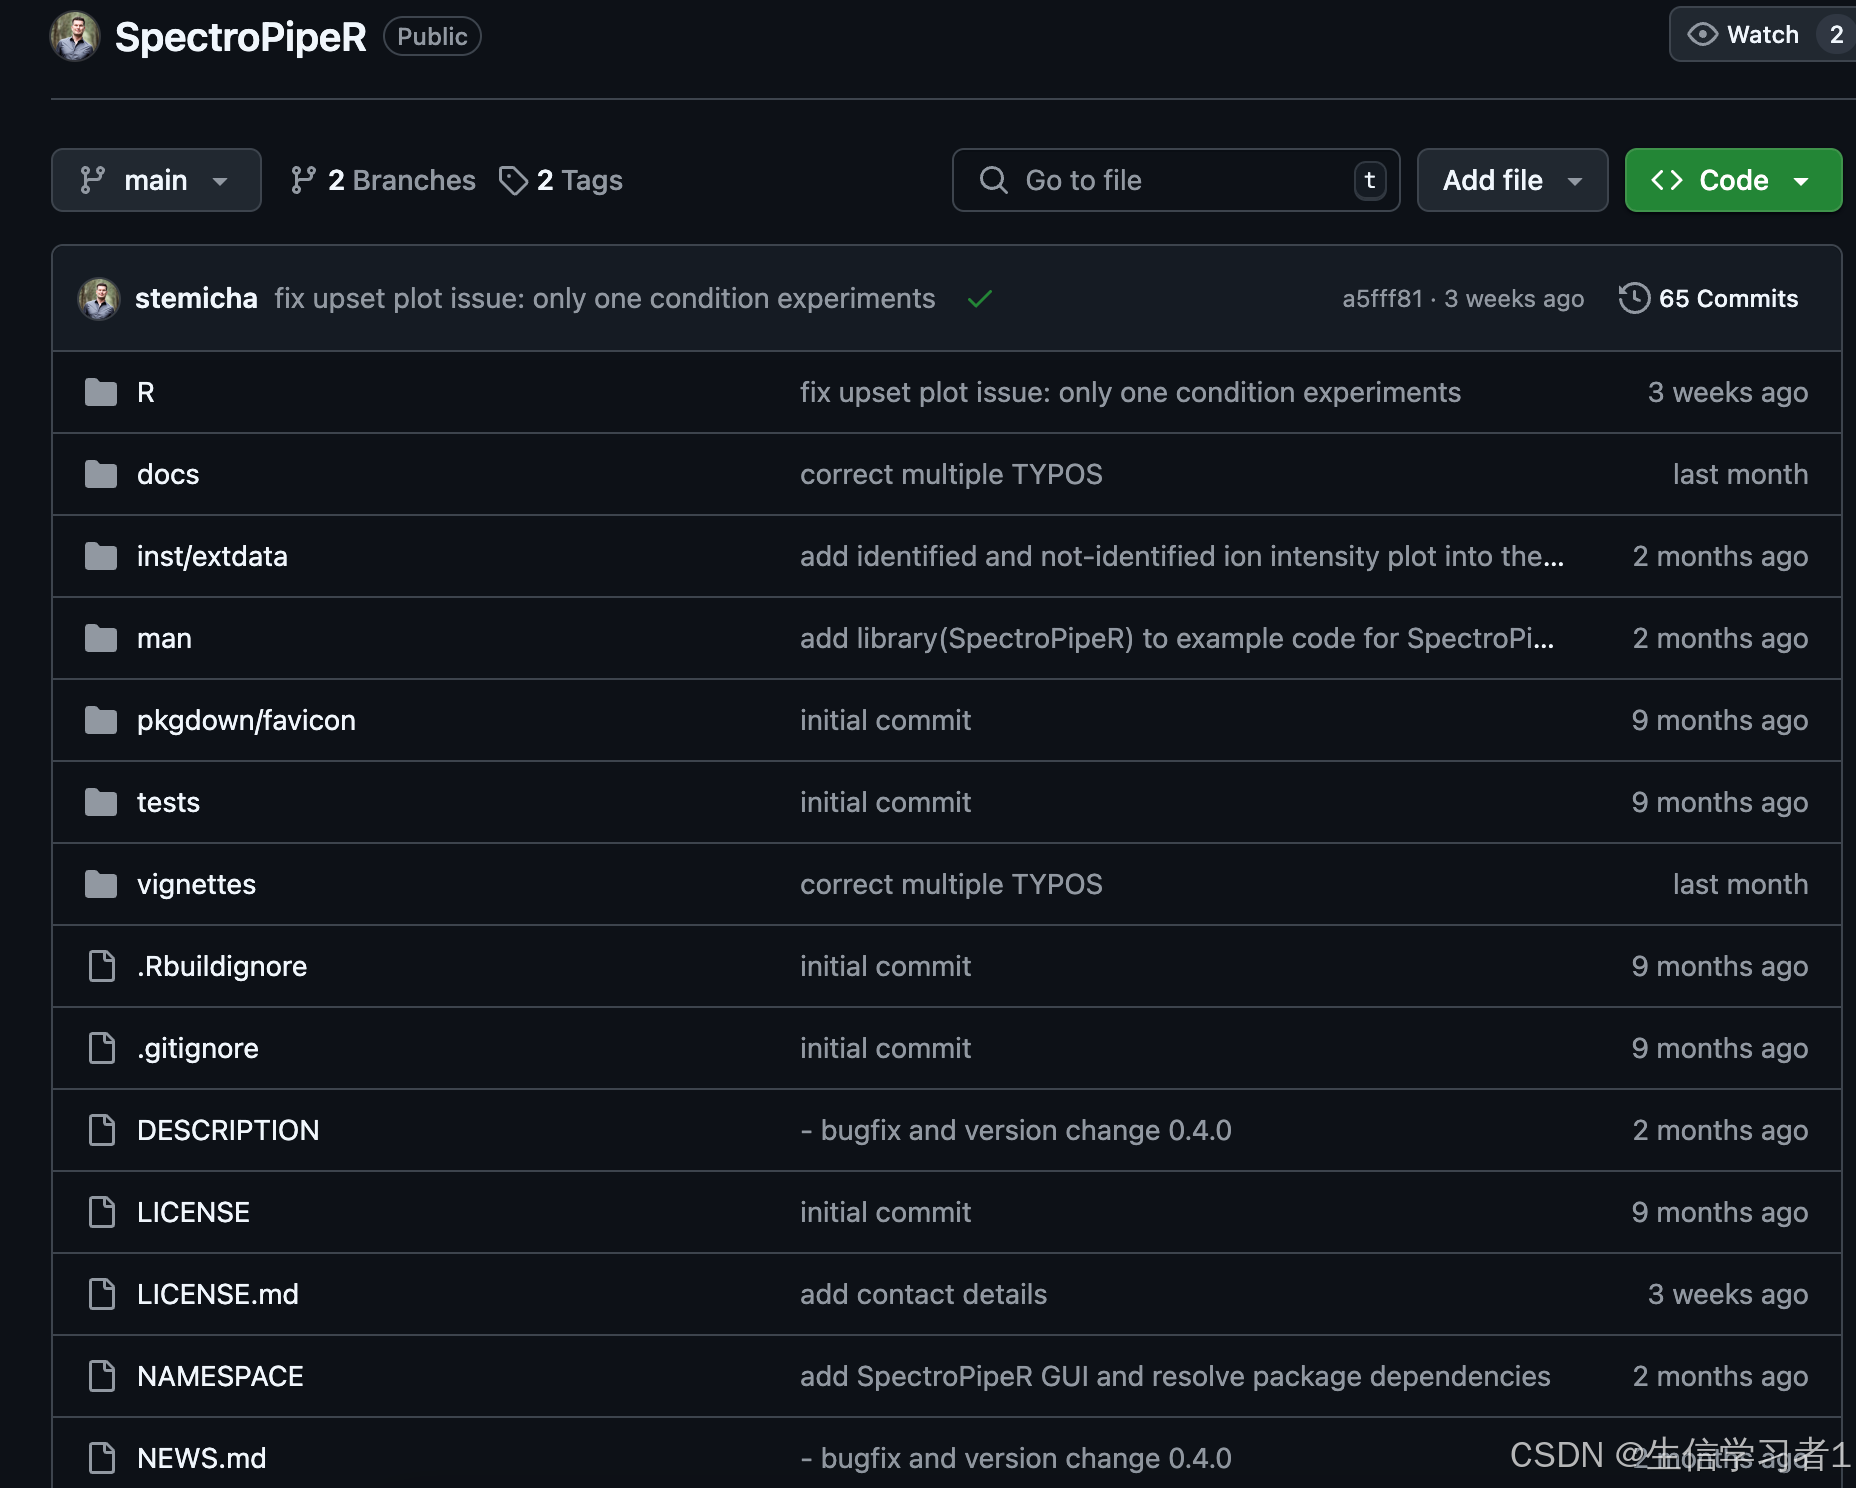Viewport: 1856px width, 1488px height.
Task: Open the 2 Tags link
Action: click(561, 180)
